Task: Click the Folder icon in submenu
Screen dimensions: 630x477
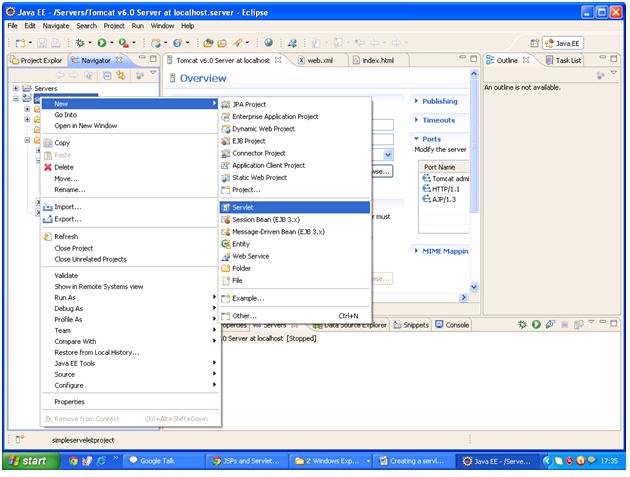Action: (226, 268)
